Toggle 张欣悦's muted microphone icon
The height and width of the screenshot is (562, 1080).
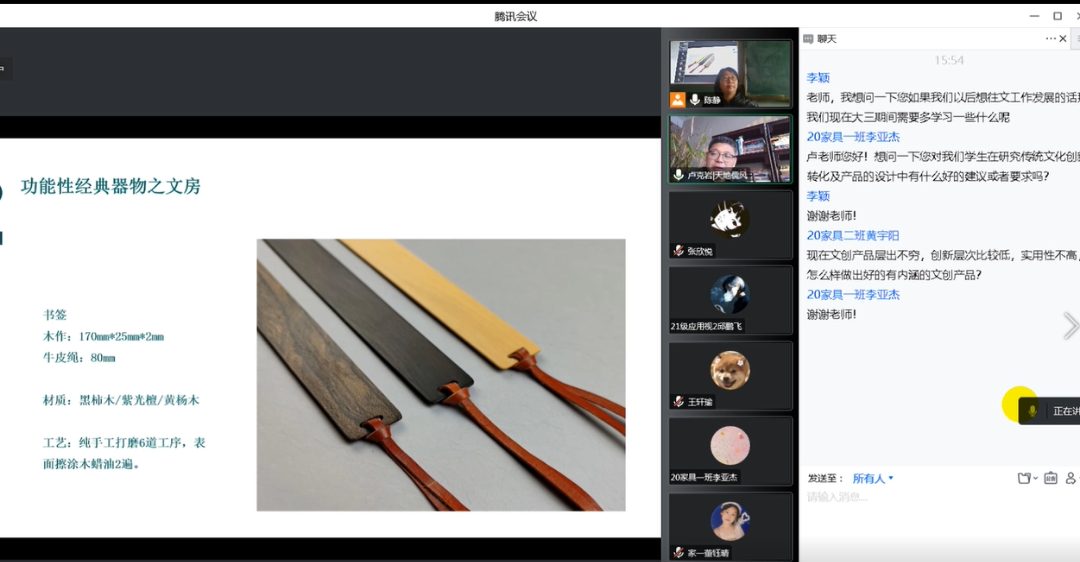pyautogui.click(x=678, y=251)
